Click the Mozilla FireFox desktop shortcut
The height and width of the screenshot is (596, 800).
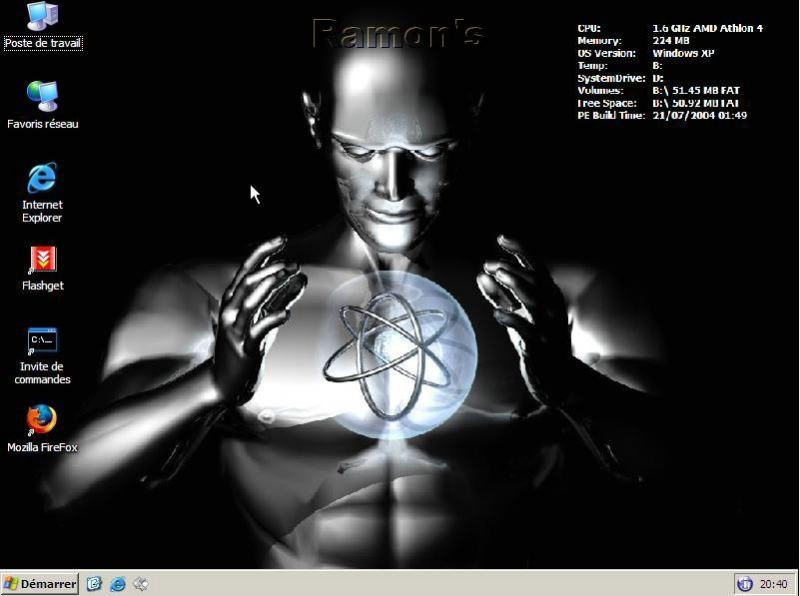(x=42, y=419)
